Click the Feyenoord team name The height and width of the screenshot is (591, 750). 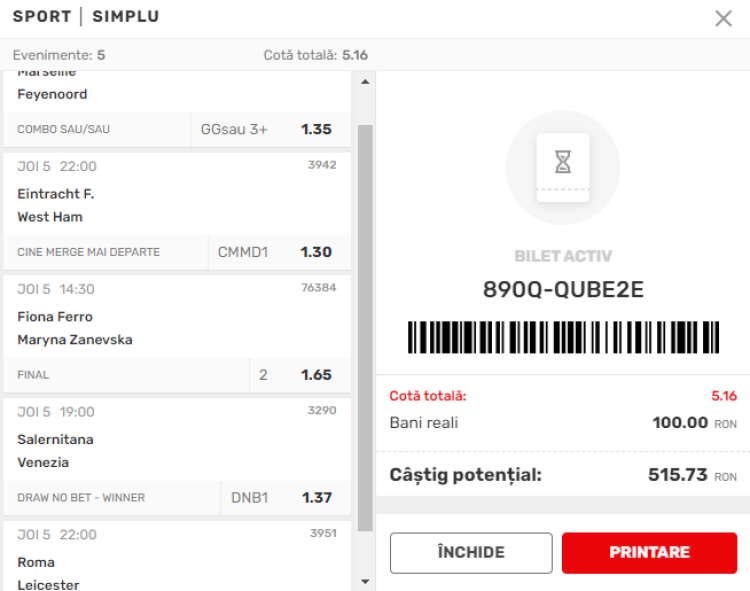click(x=52, y=94)
